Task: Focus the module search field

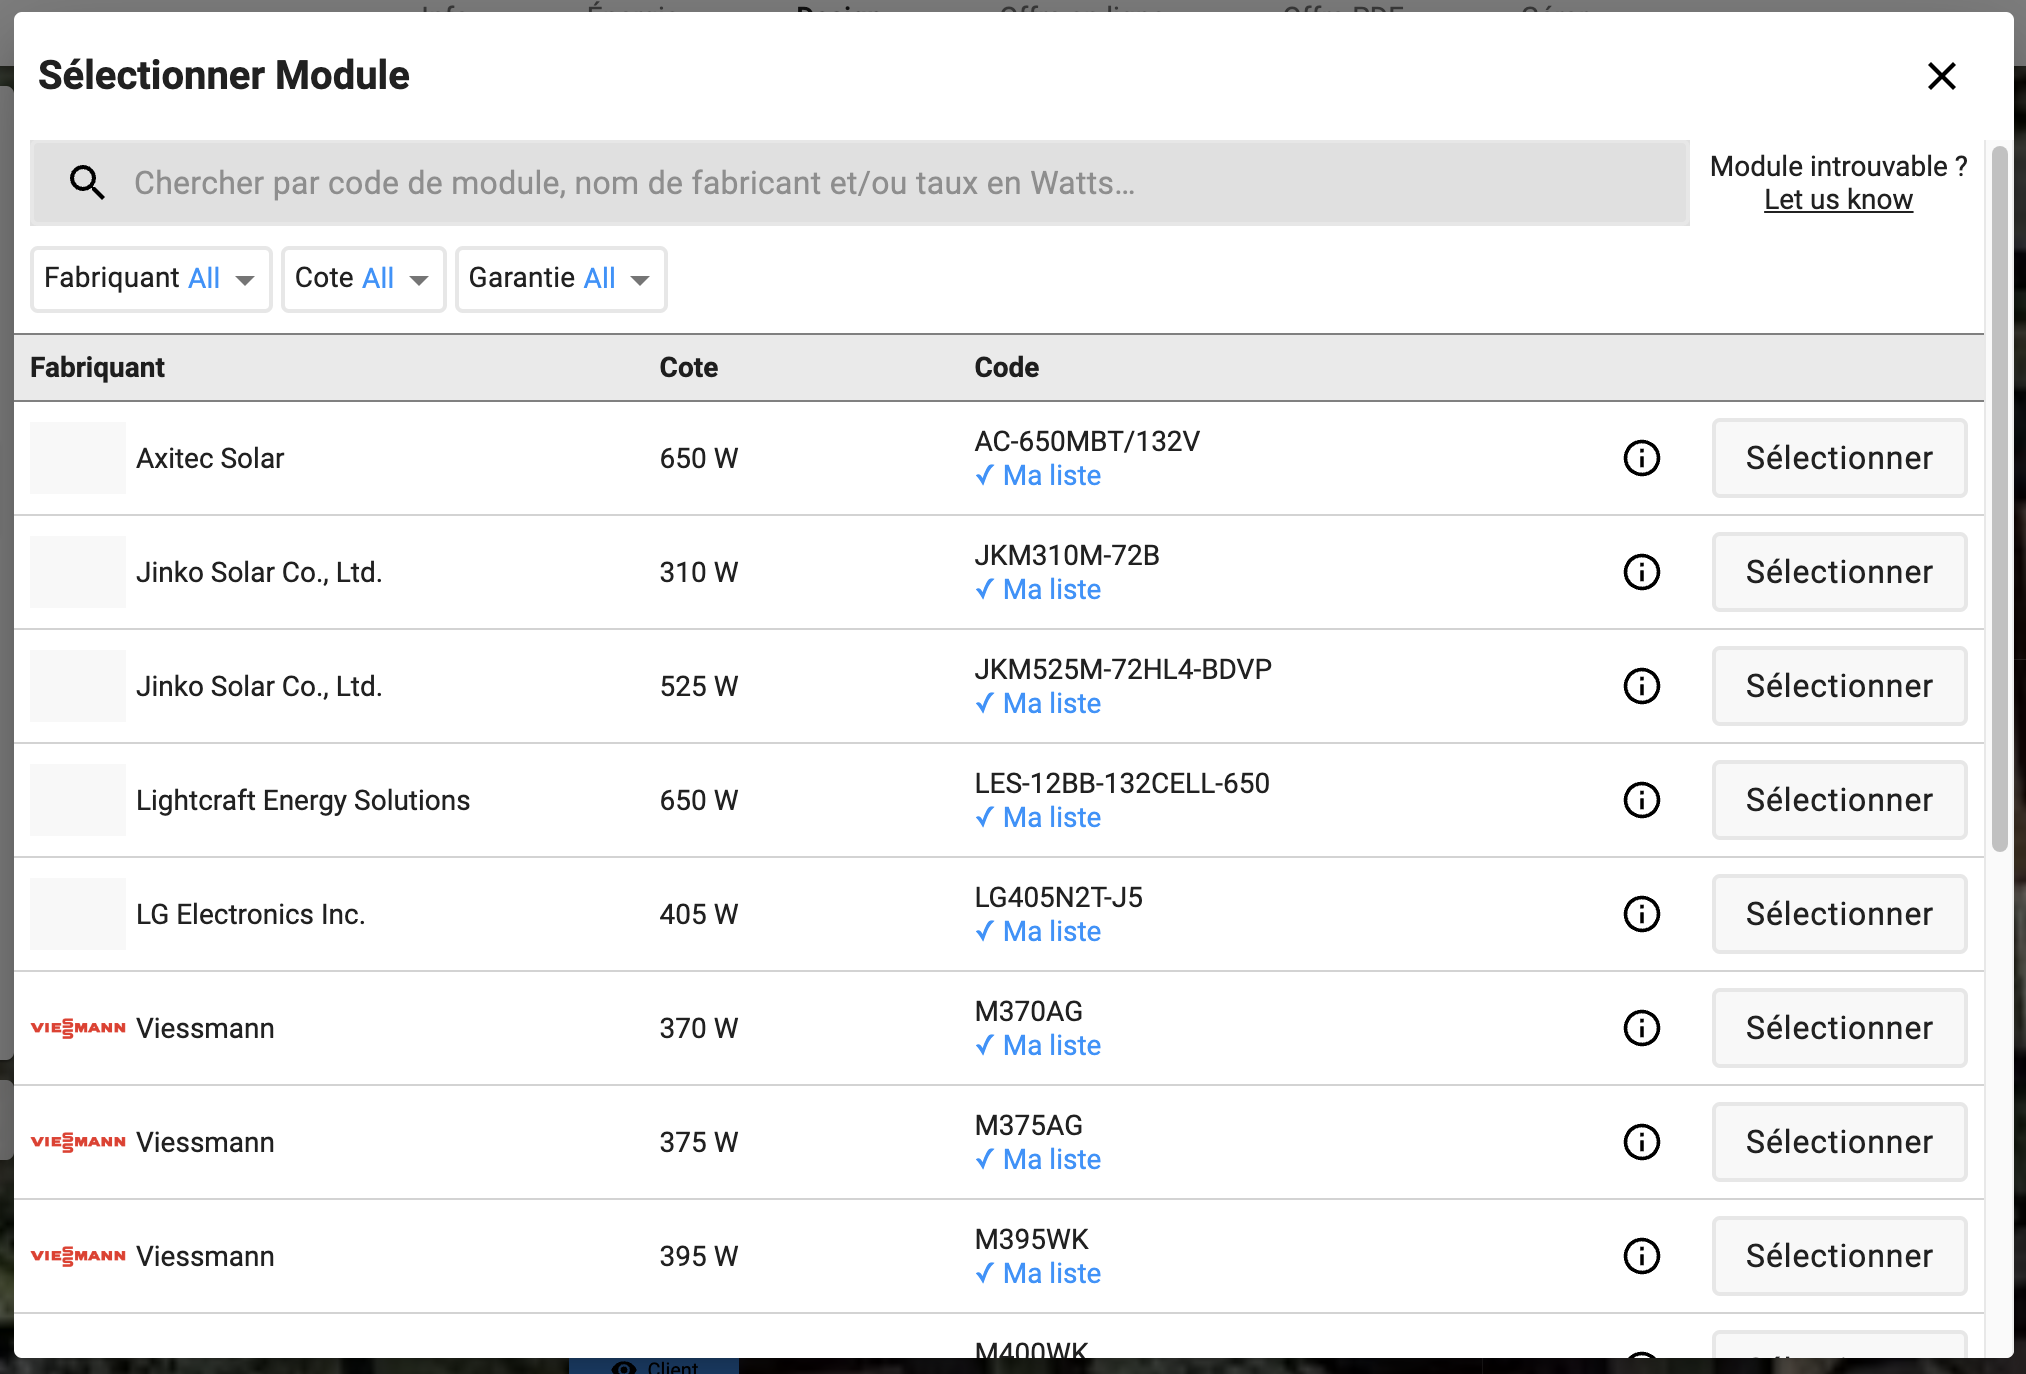Action: coord(860,183)
